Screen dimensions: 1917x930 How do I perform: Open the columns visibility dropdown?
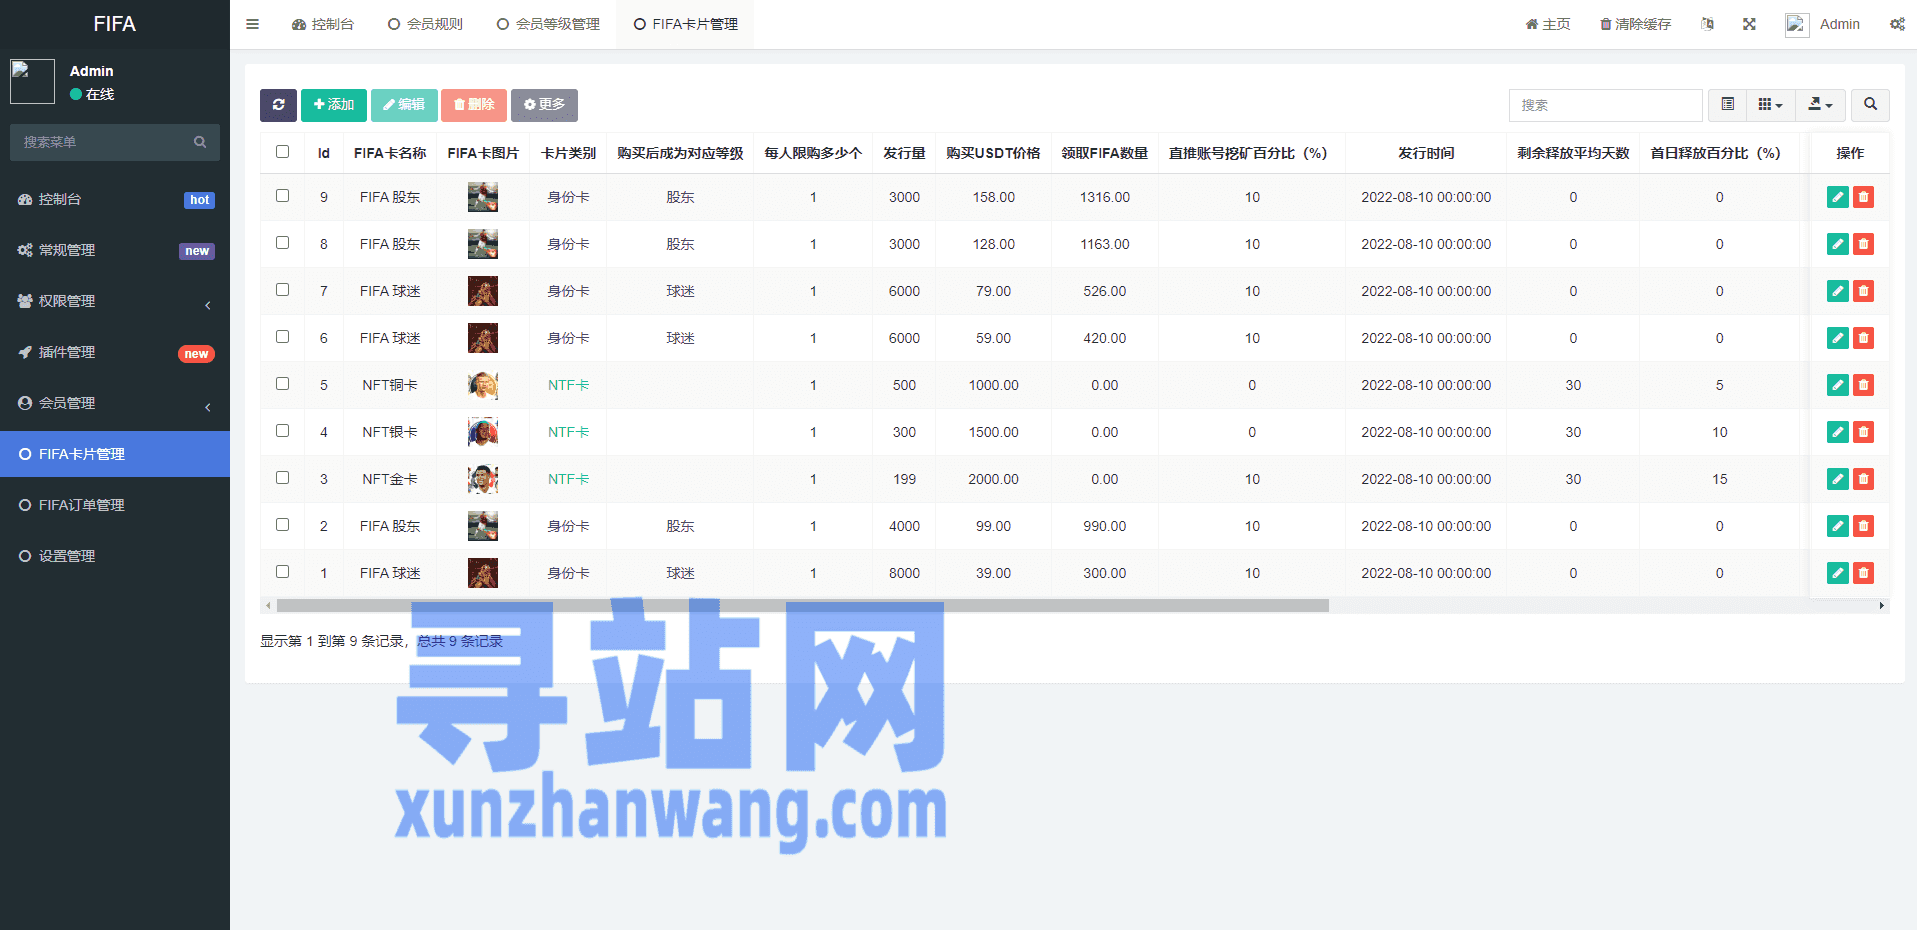coord(1771,105)
